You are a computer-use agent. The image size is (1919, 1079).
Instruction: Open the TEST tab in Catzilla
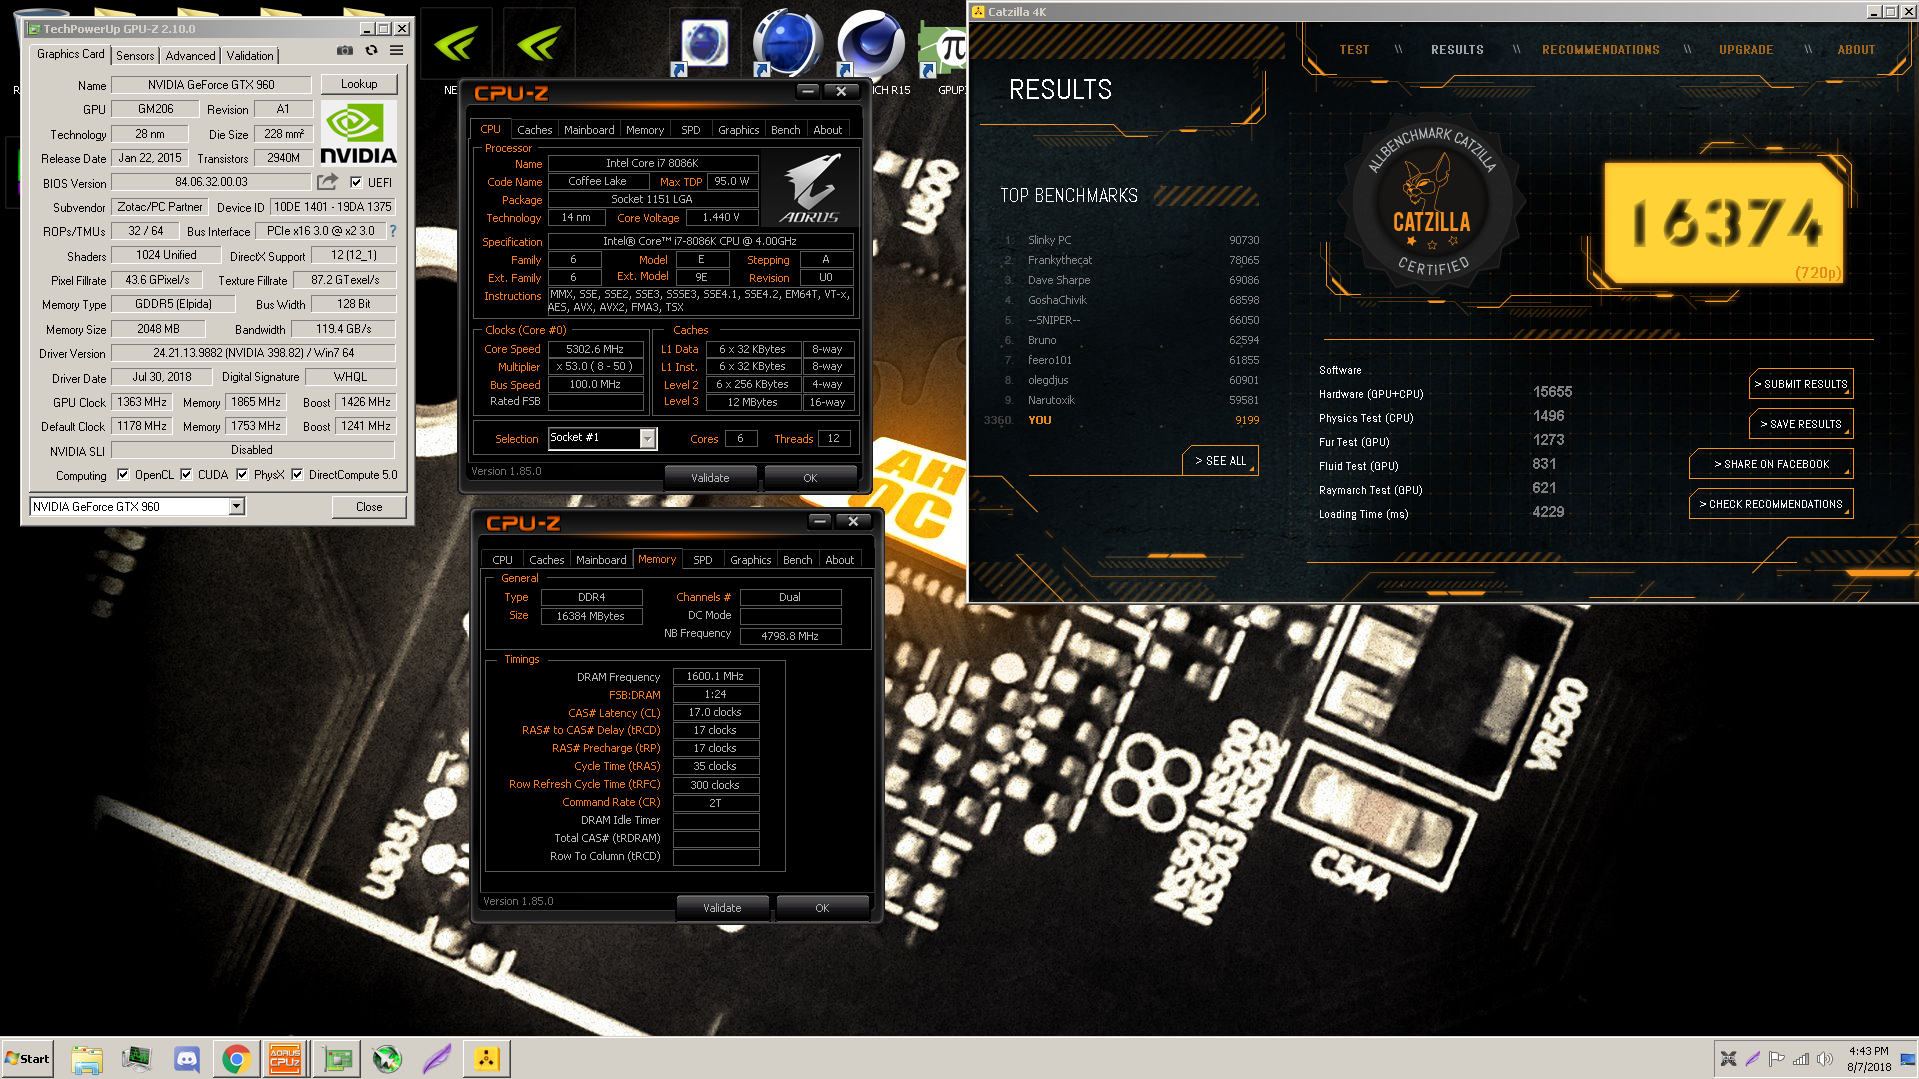coord(1354,50)
